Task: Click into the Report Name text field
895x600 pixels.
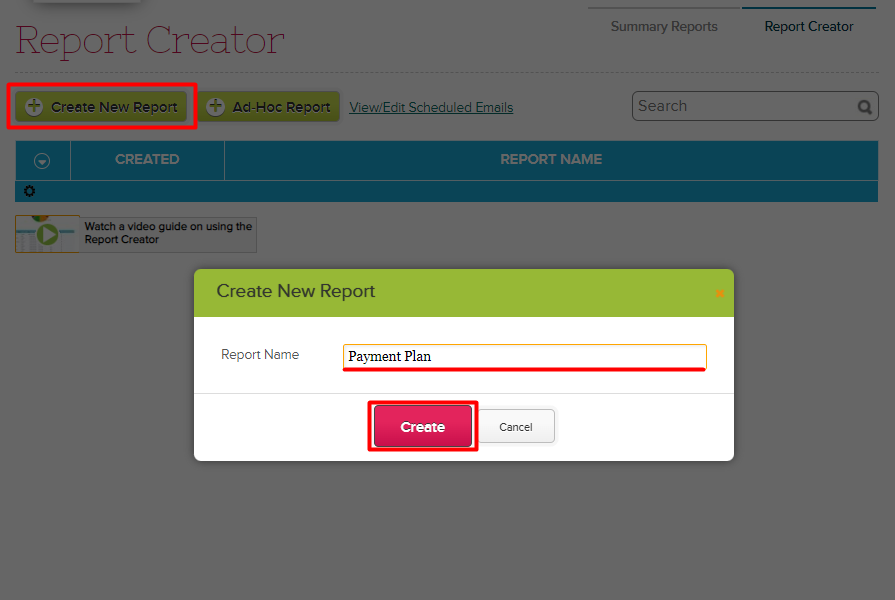Action: coord(524,356)
